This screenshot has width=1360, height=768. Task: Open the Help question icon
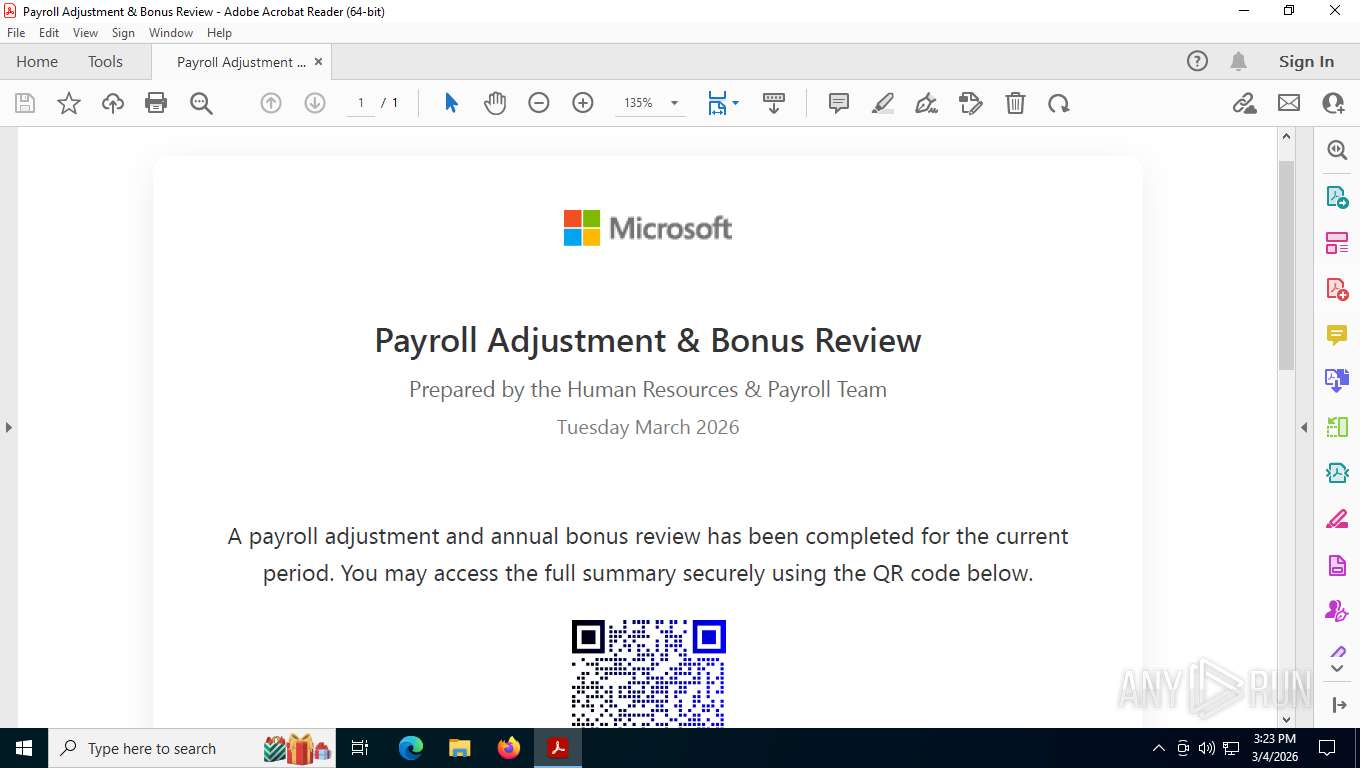tap(1197, 61)
